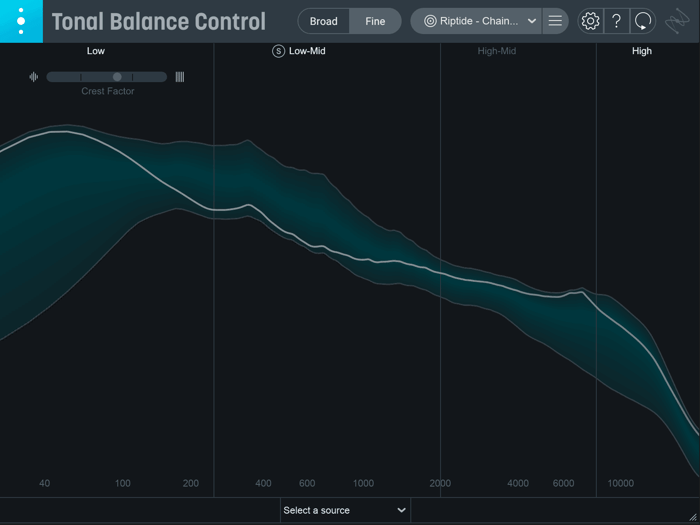Select the High-Mid band label
This screenshot has width=700, height=525.
(496, 51)
